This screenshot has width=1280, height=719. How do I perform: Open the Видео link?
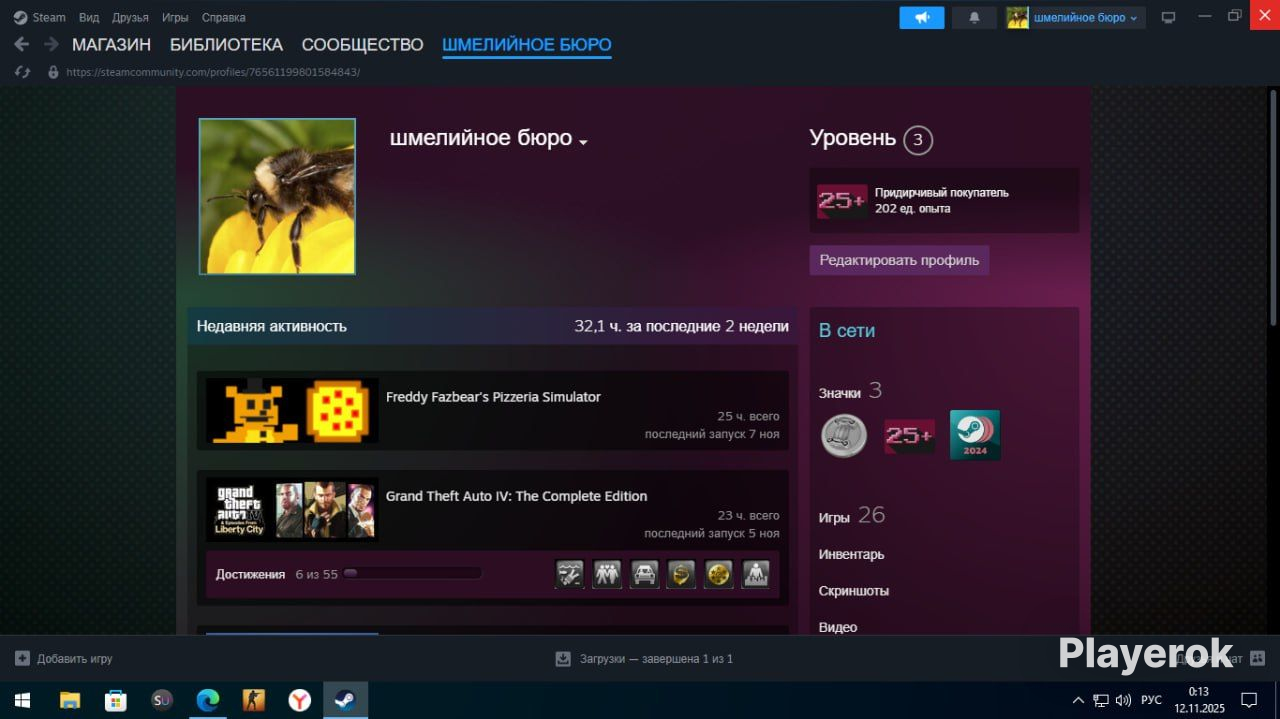click(x=838, y=627)
